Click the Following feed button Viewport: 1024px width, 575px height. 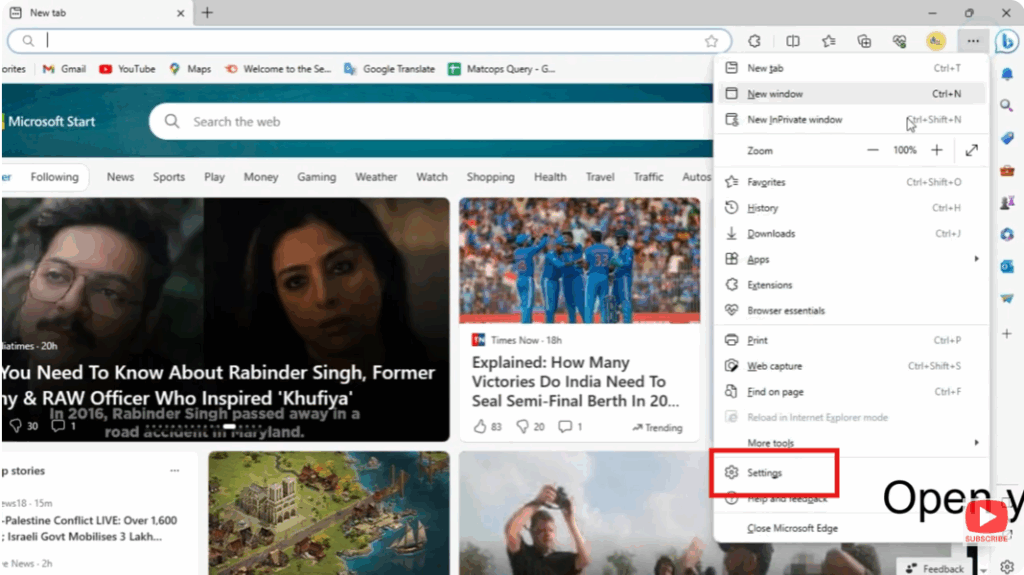[54, 177]
